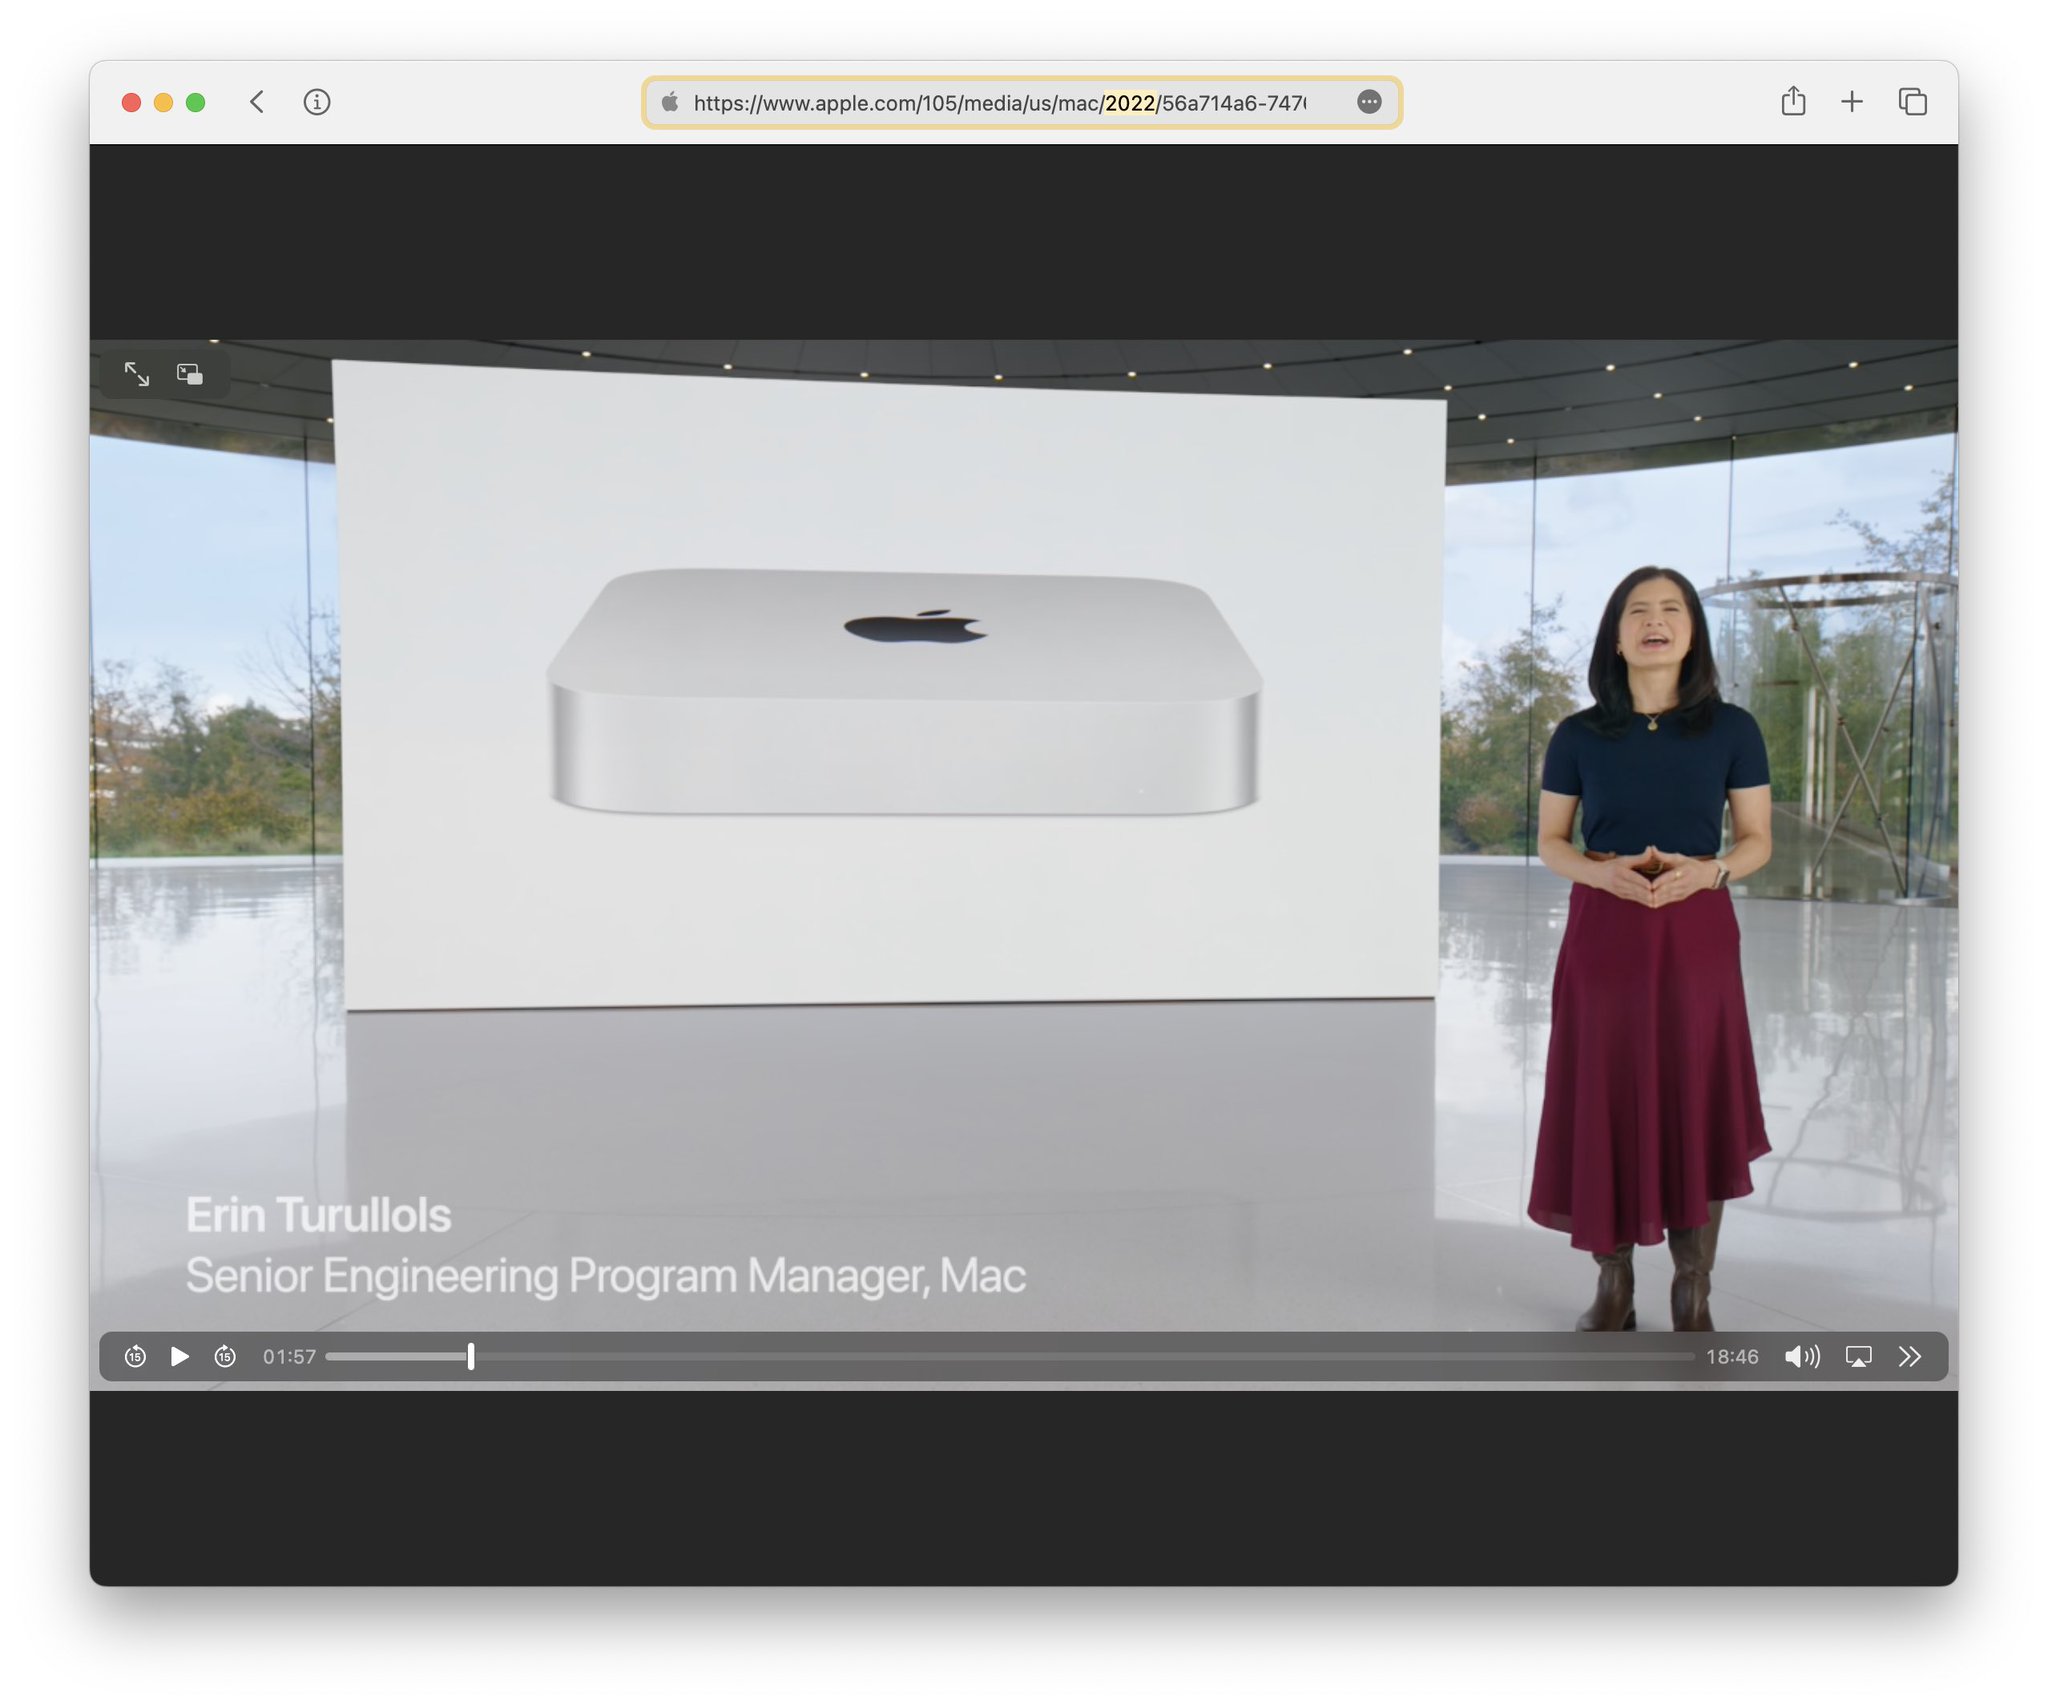Screen dimensions: 2048x1705
Task: Expand extra playback controls with the double chevron
Action: pyautogui.click(x=1911, y=1357)
